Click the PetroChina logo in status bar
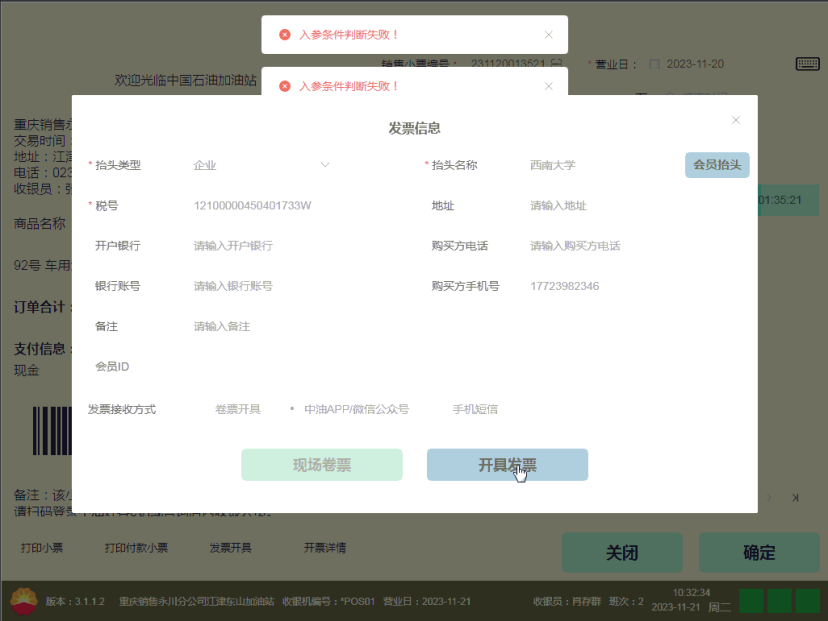Viewport: 828px width, 621px height. 23,601
